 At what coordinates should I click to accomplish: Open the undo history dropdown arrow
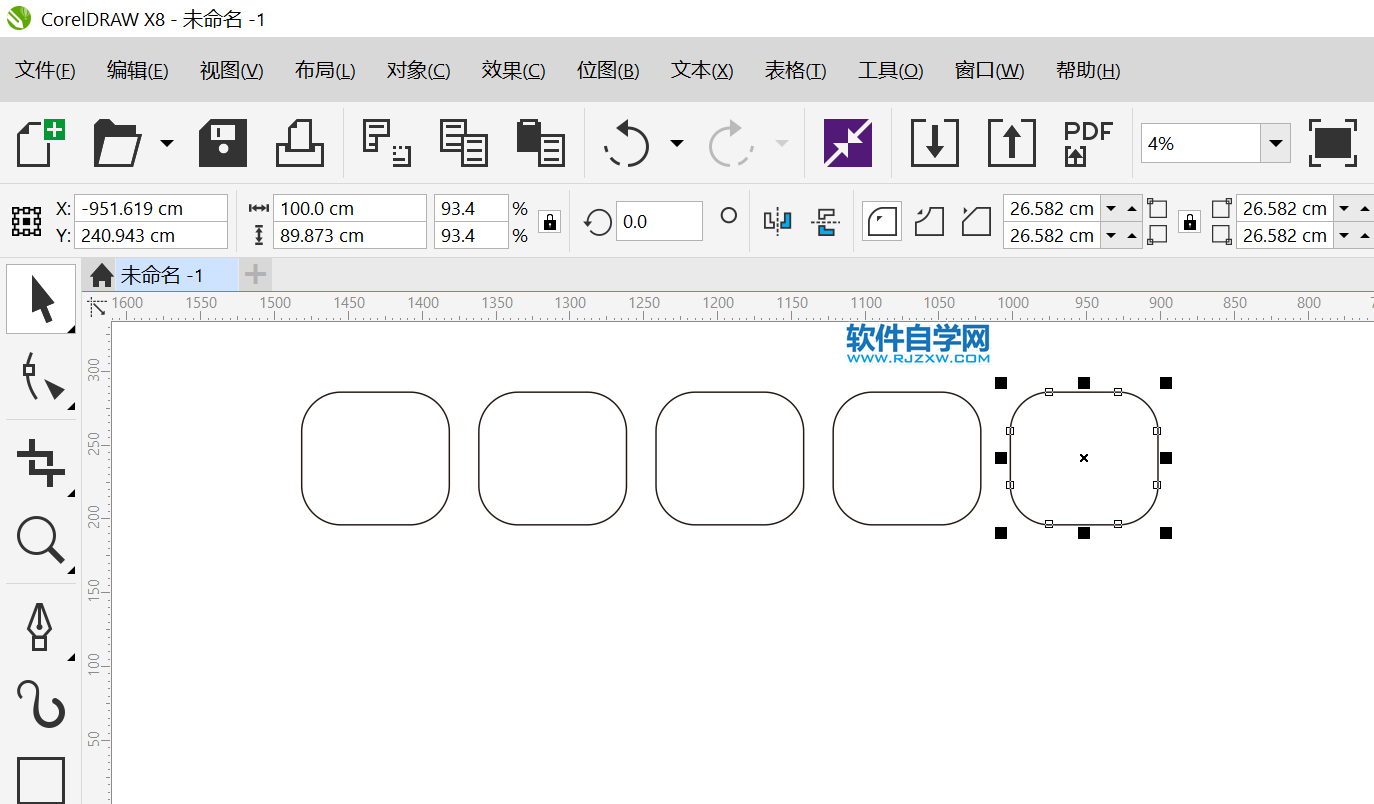pos(677,143)
